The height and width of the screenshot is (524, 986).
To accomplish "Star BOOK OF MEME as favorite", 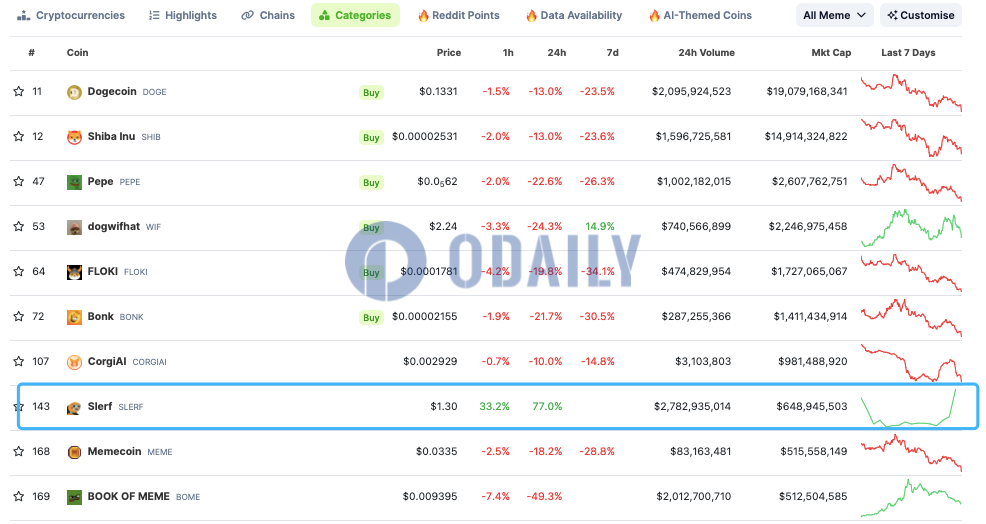I will coord(19,497).
